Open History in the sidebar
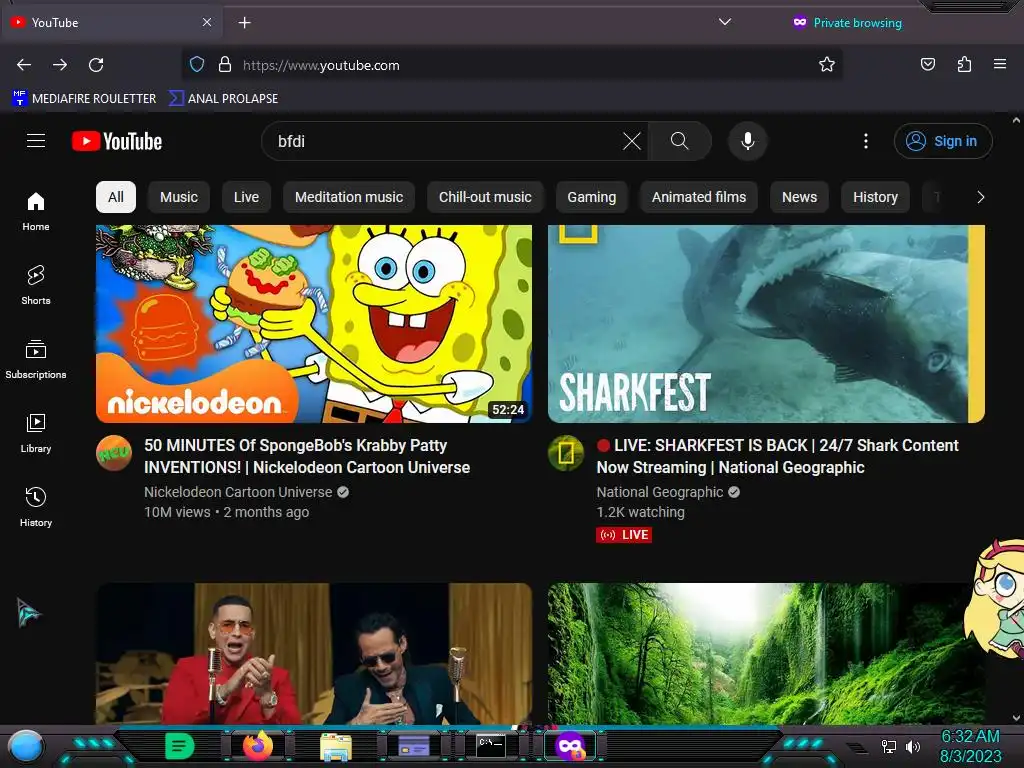The height and width of the screenshot is (768, 1024). (36, 507)
